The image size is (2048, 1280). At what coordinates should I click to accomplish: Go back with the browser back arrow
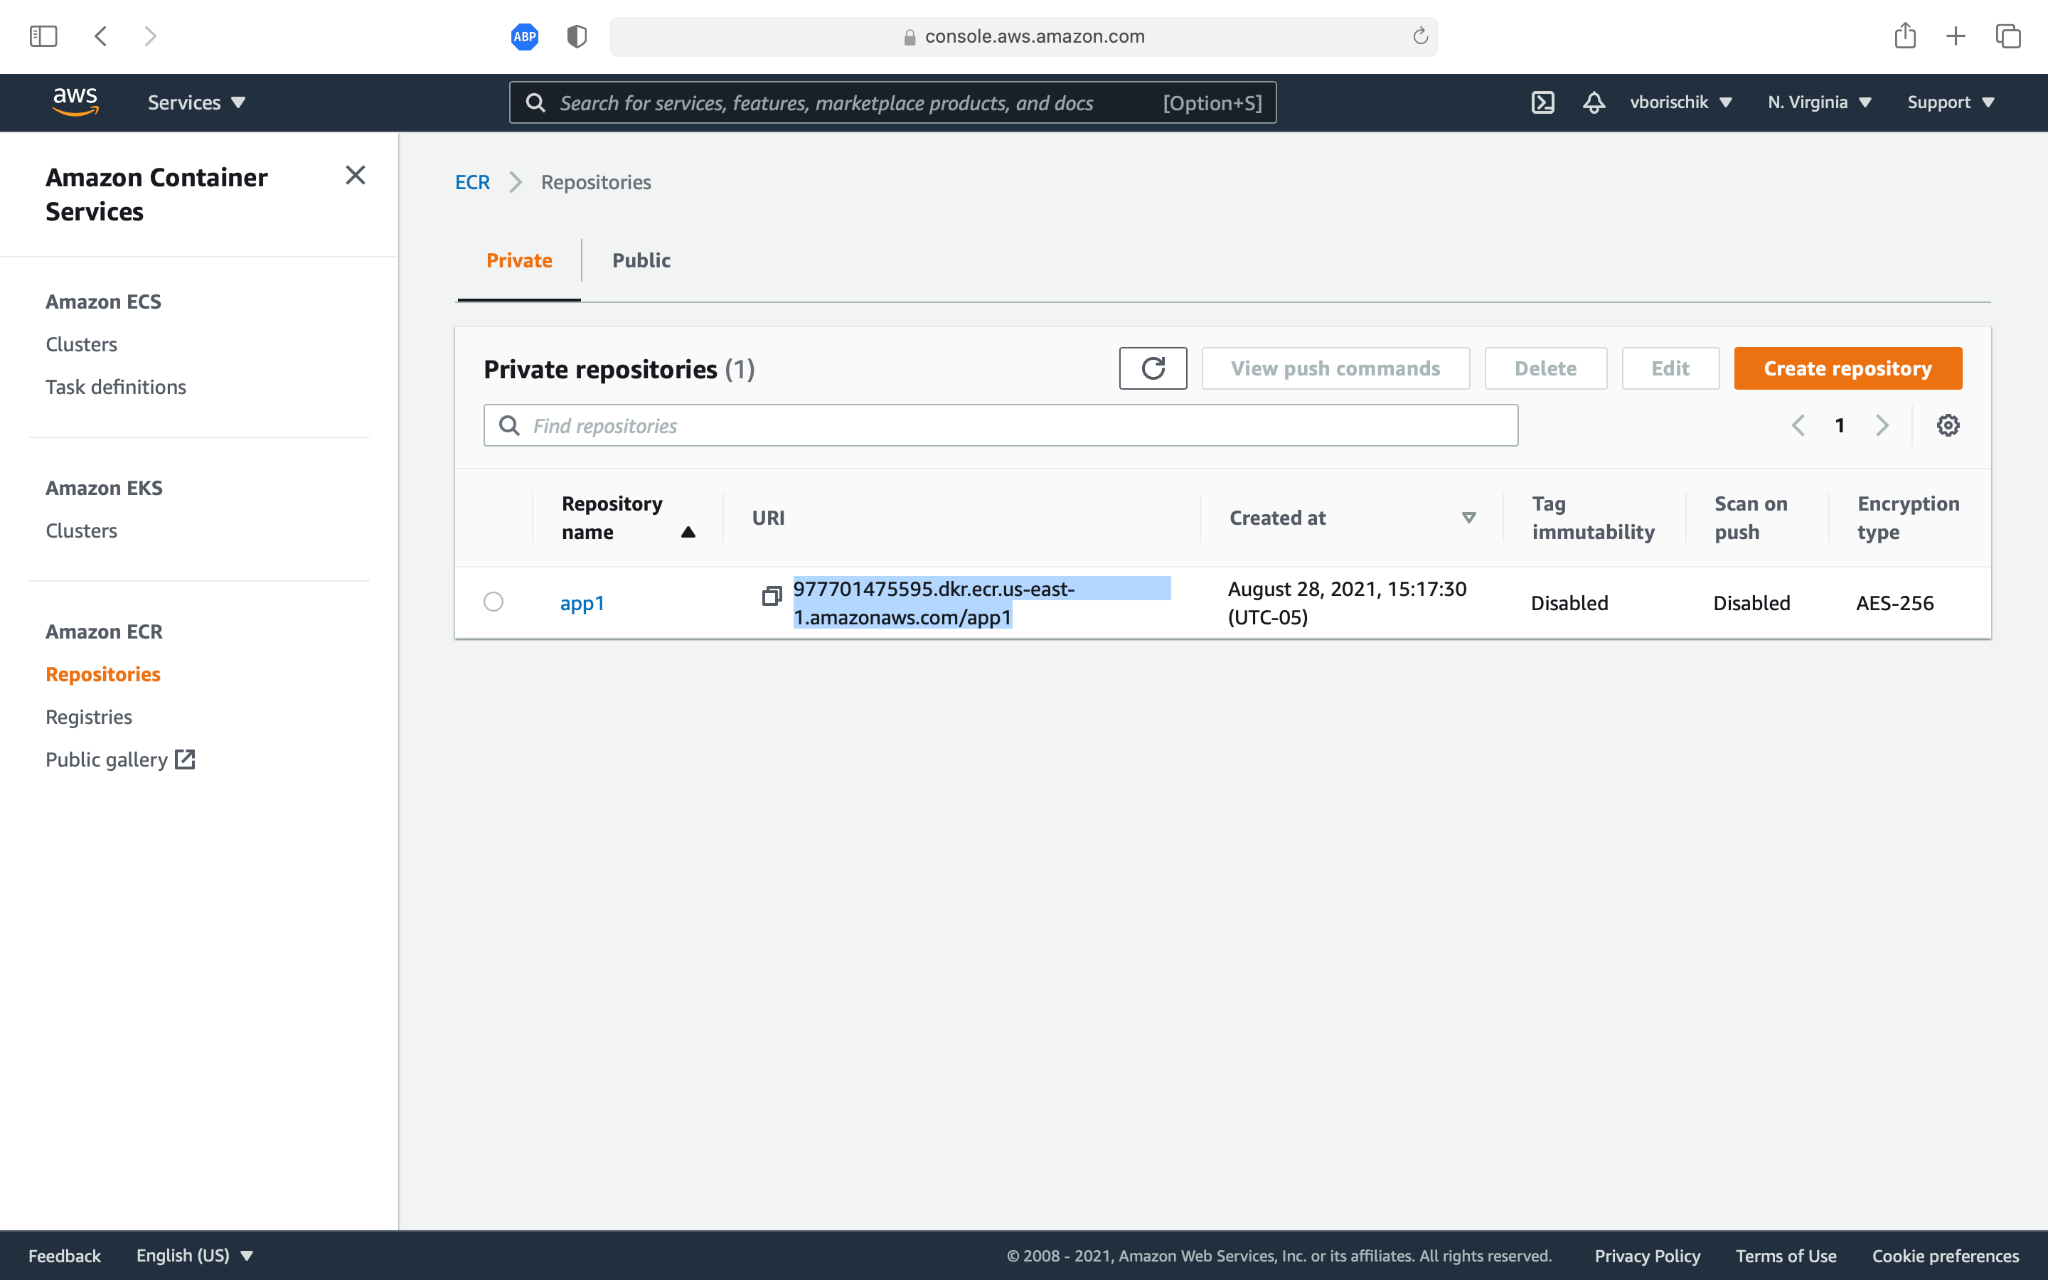[x=101, y=37]
